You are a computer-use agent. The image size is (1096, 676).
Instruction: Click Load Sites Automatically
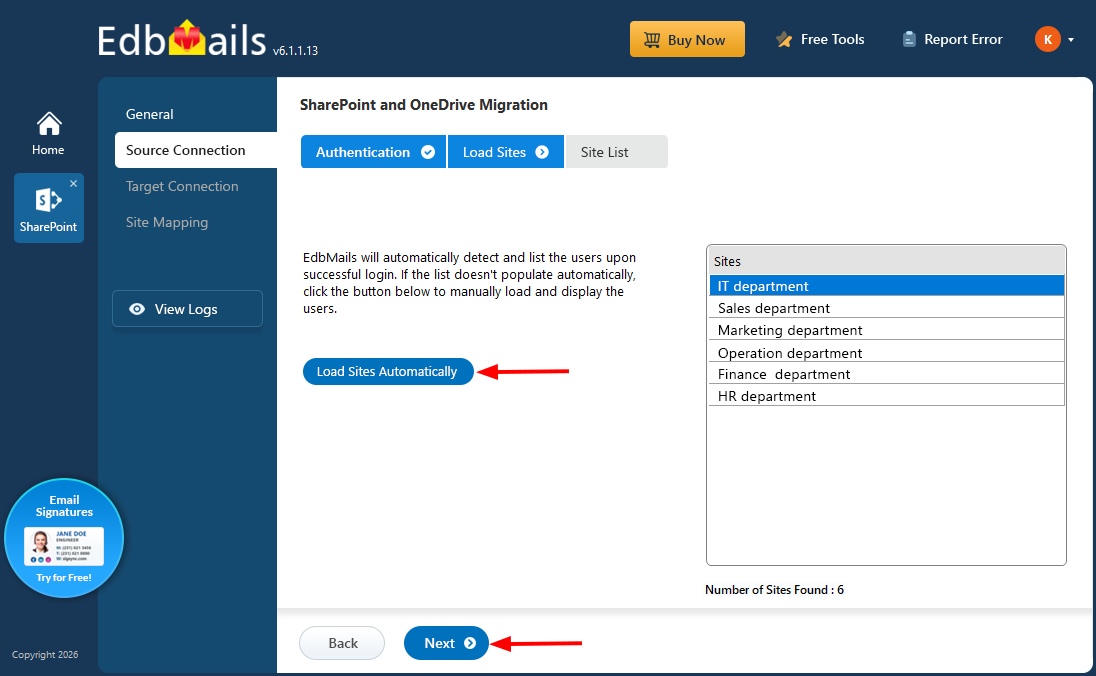coord(388,371)
